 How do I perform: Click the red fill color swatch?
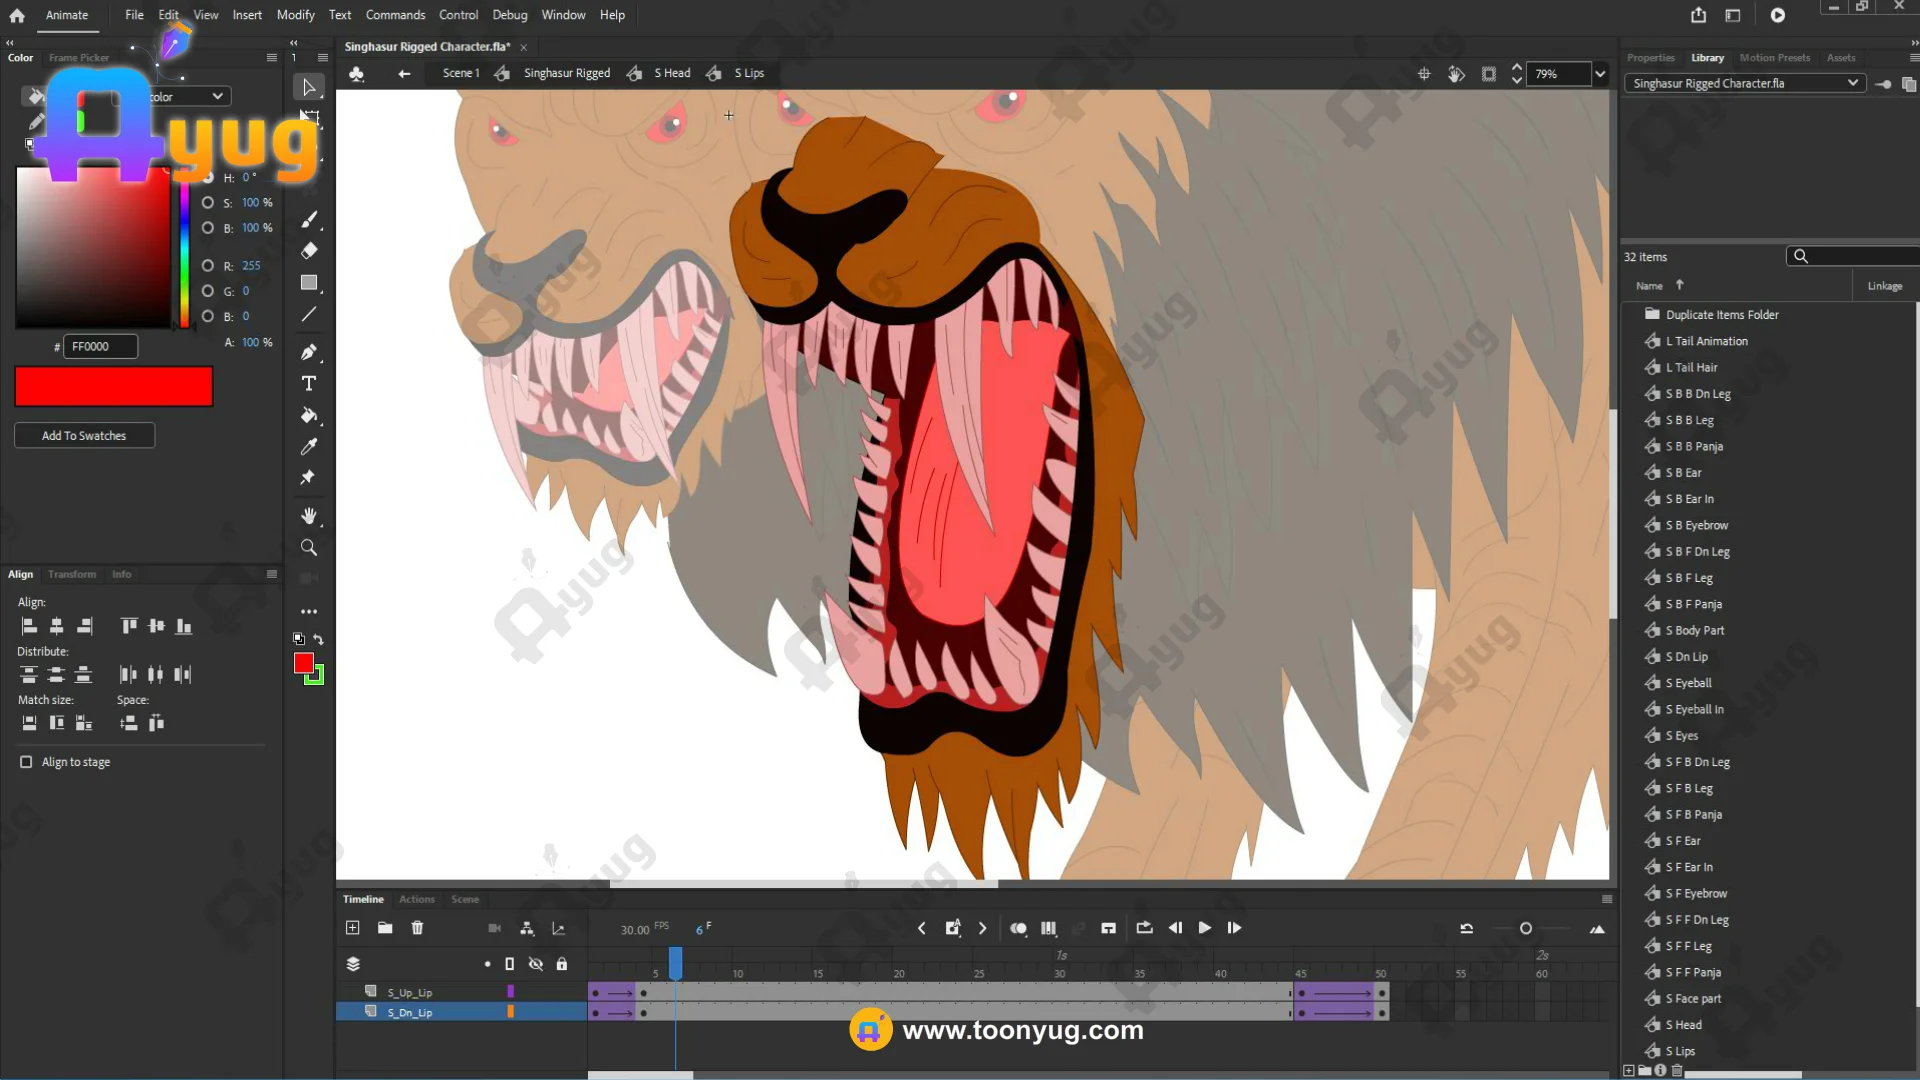[304, 663]
